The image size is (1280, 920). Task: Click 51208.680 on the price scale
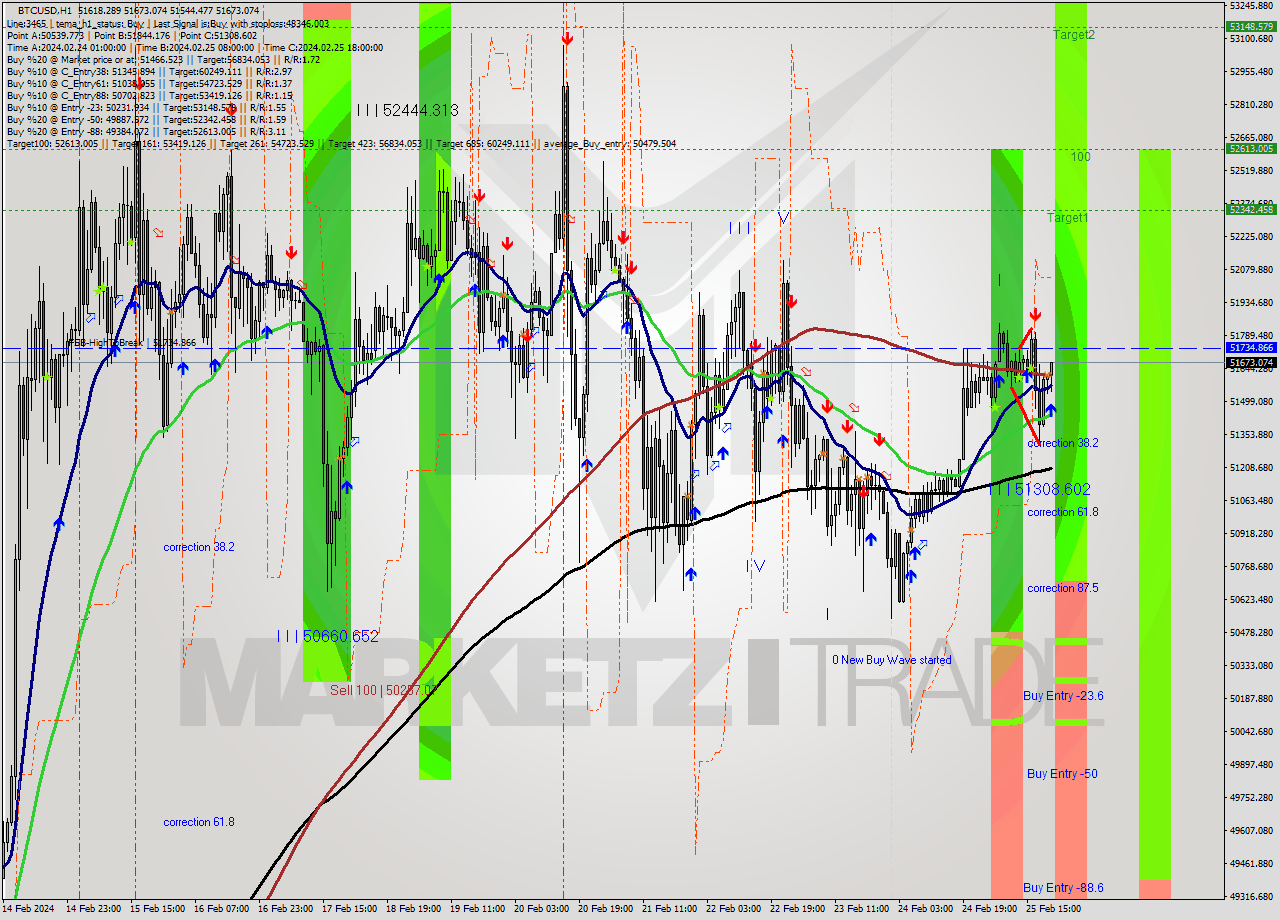point(1252,467)
